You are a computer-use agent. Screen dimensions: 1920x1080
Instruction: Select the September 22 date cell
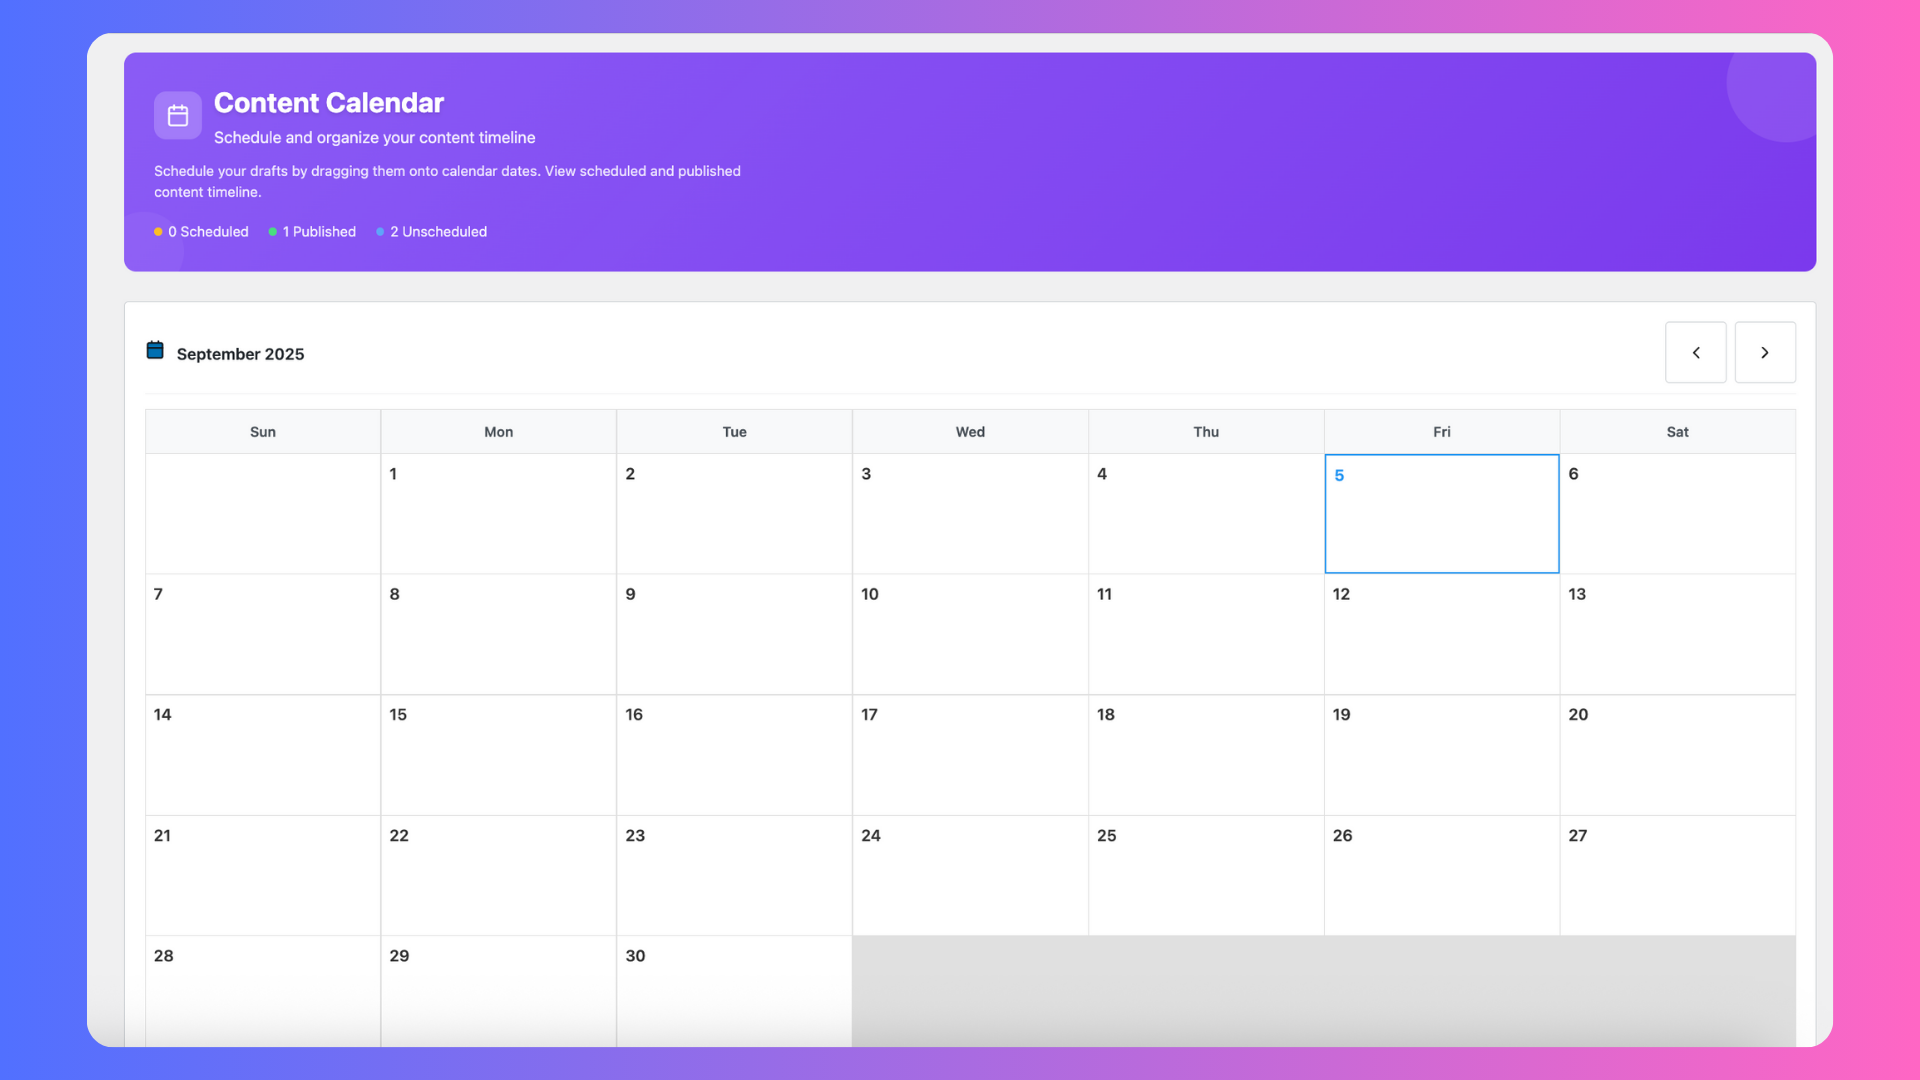click(498, 875)
